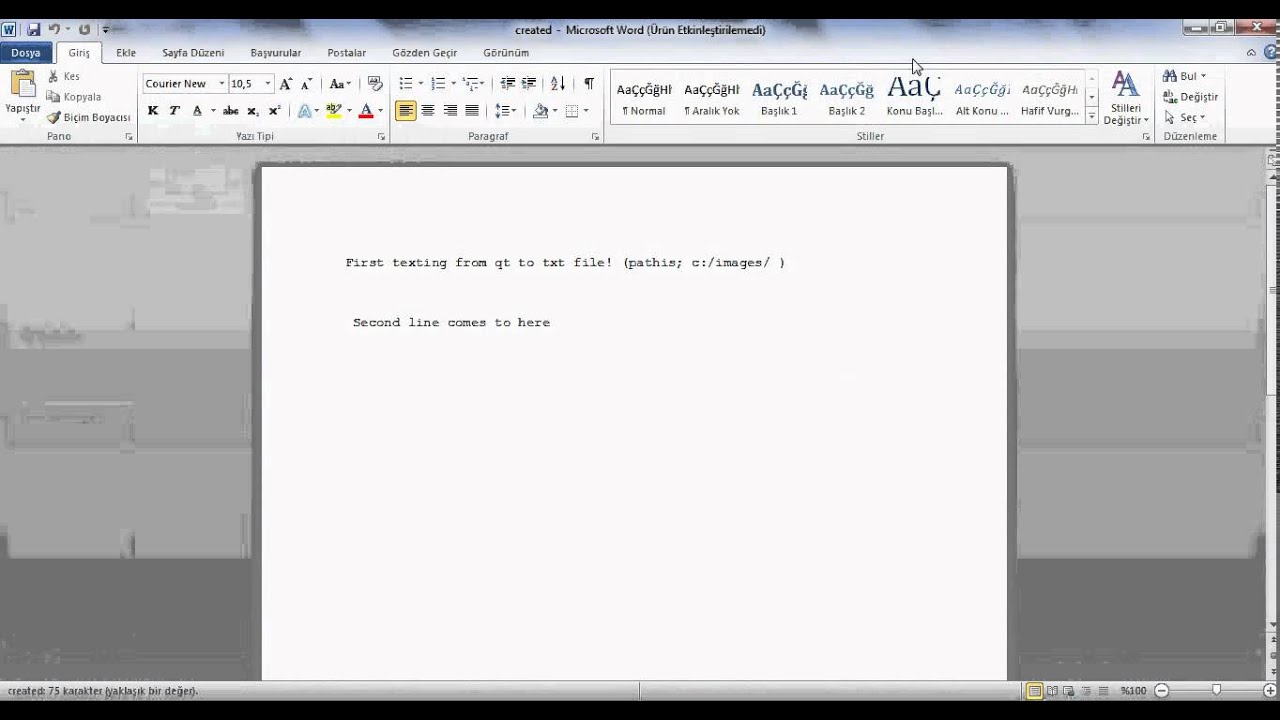Screen dimensions: 1280x720
Task: Justify text alignment
Action: (x=472, y=111)
